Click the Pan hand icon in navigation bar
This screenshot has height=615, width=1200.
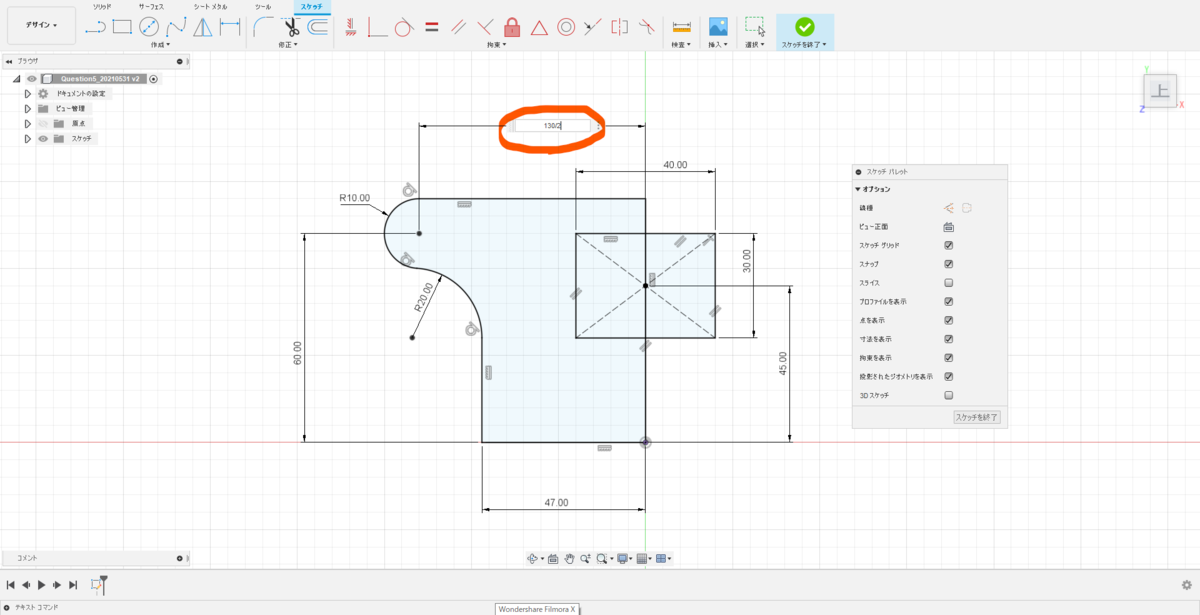[569, 558]
